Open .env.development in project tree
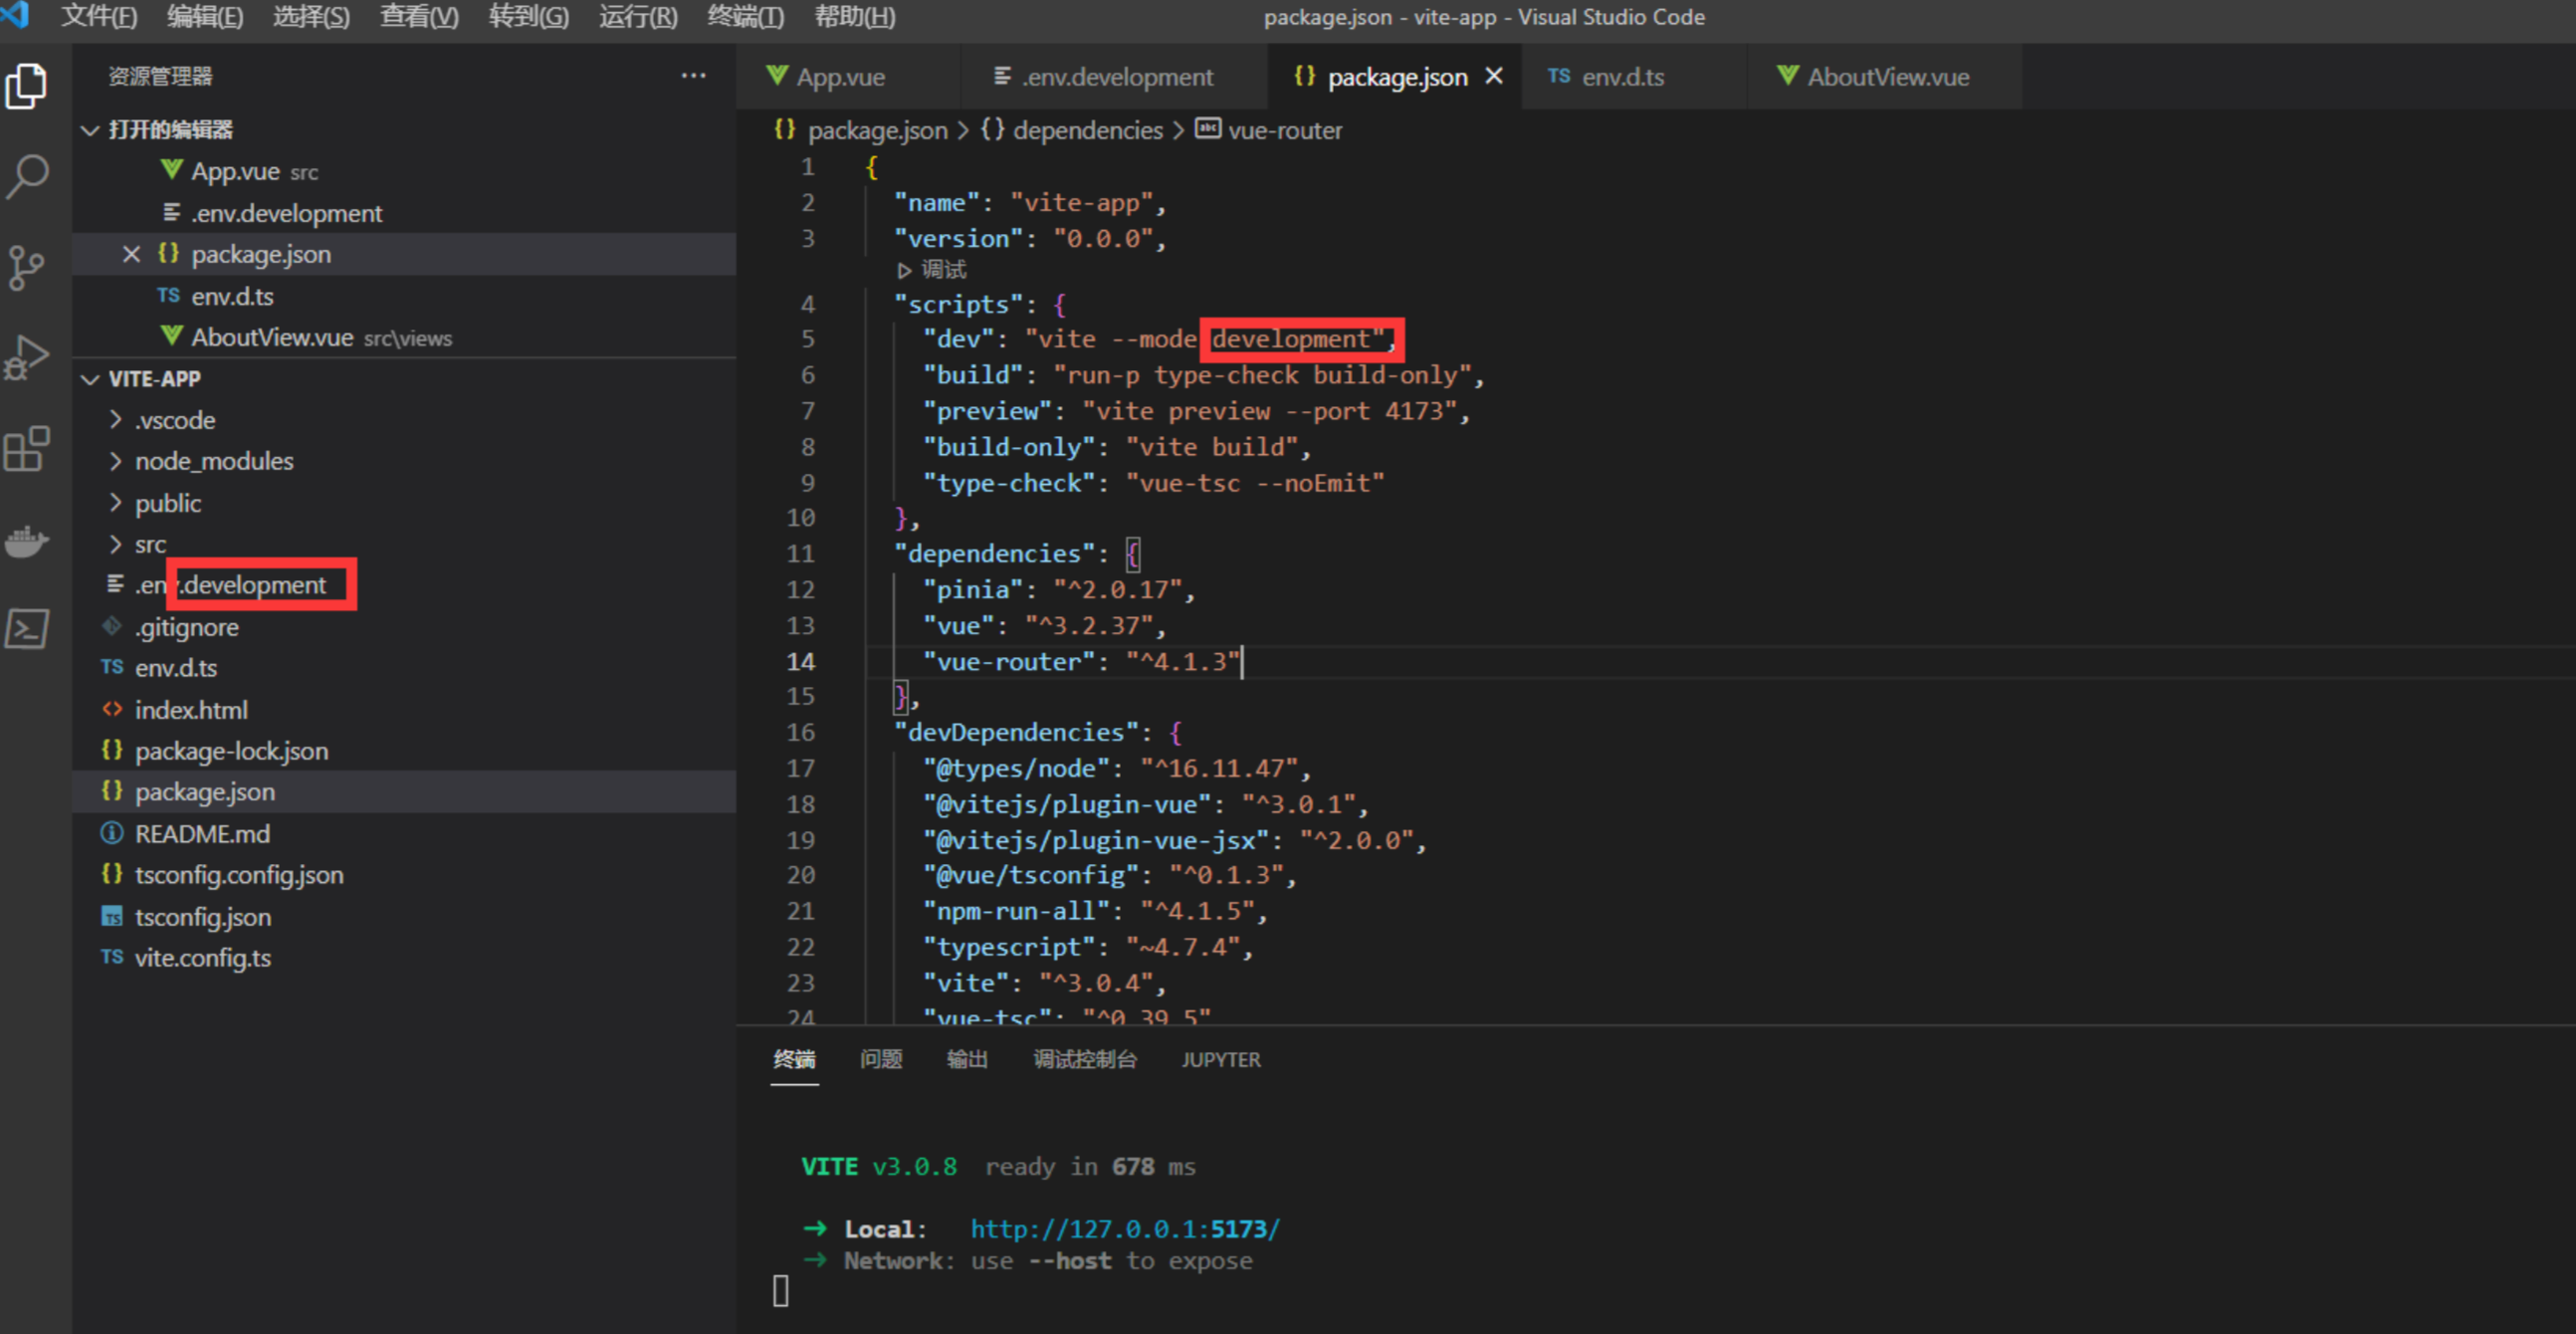2576x1334 pixels. coord(405,585)
